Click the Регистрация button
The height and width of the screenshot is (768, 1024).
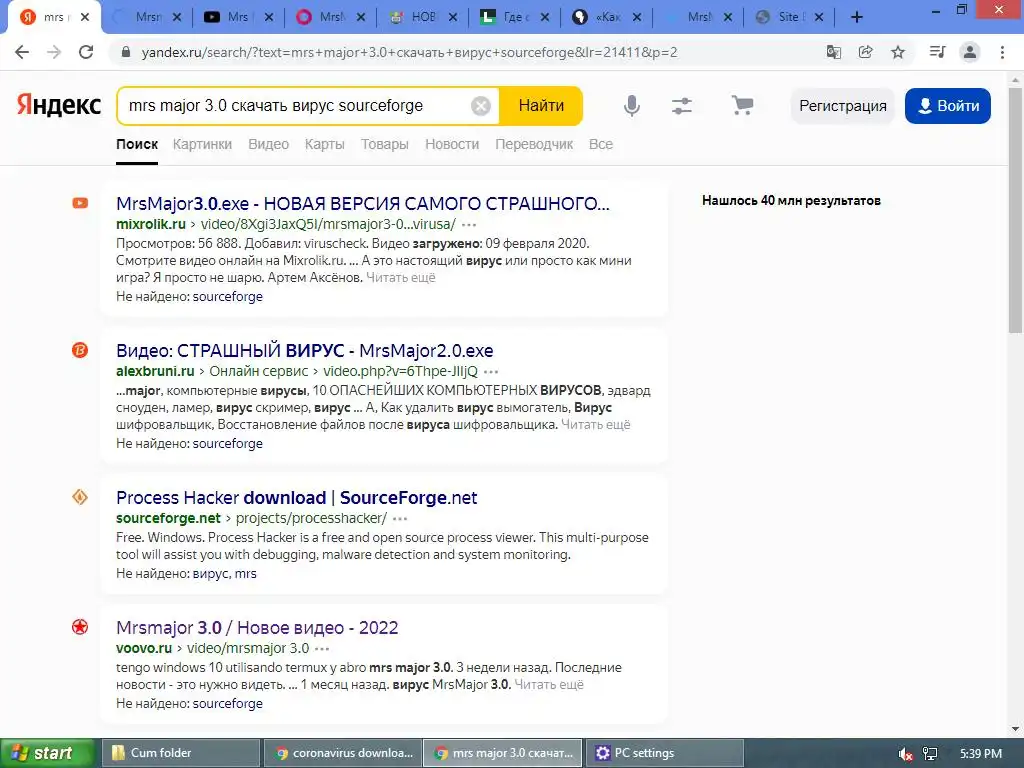click(842, 106)
